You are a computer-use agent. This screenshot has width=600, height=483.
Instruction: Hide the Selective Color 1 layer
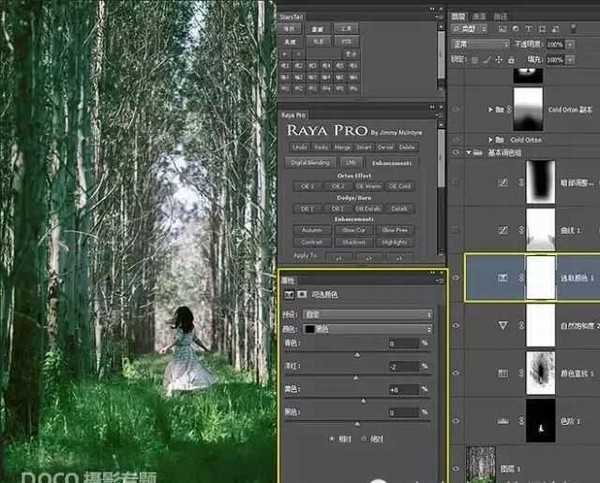pos(456,279)
